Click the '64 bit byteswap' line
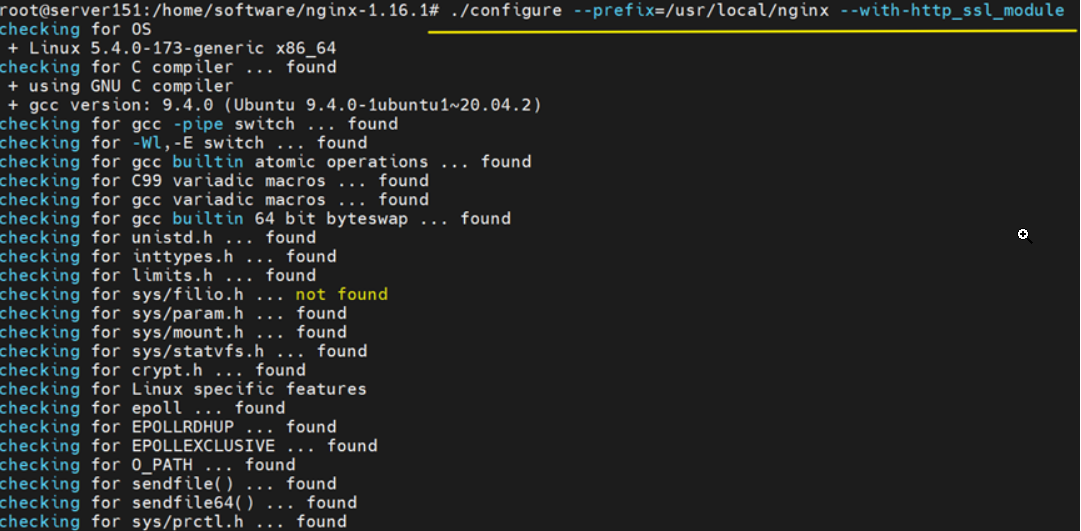This screenshot has height=531, width=1081. pos(255,219)
